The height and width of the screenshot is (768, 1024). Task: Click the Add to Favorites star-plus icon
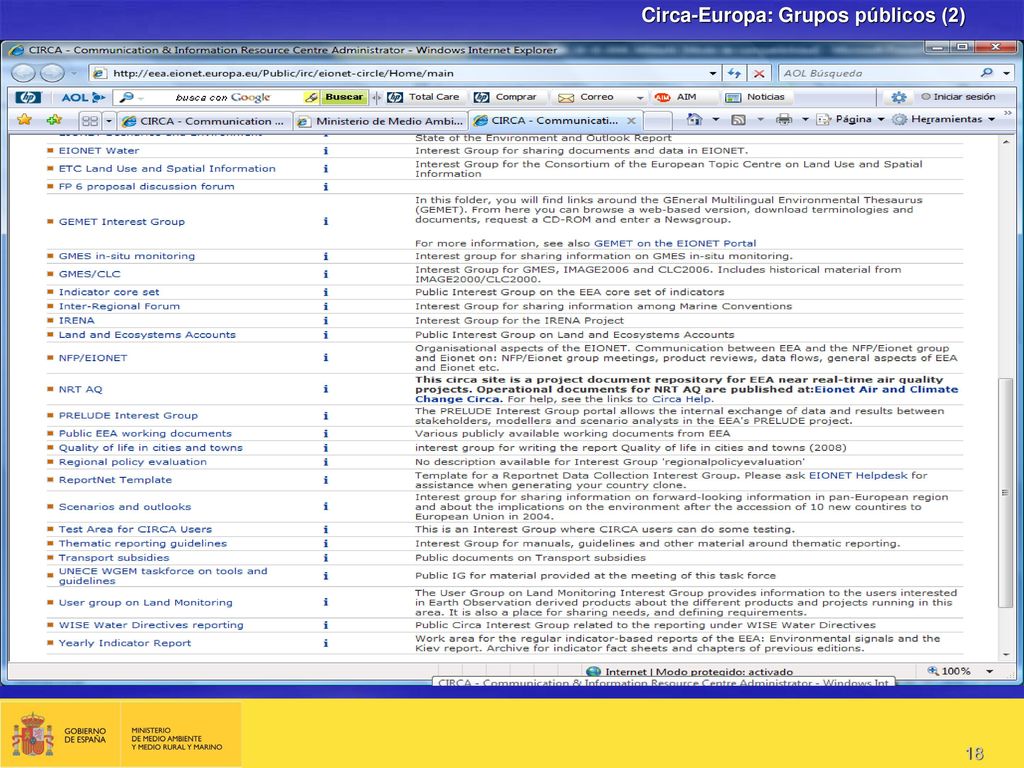point(54,120)
